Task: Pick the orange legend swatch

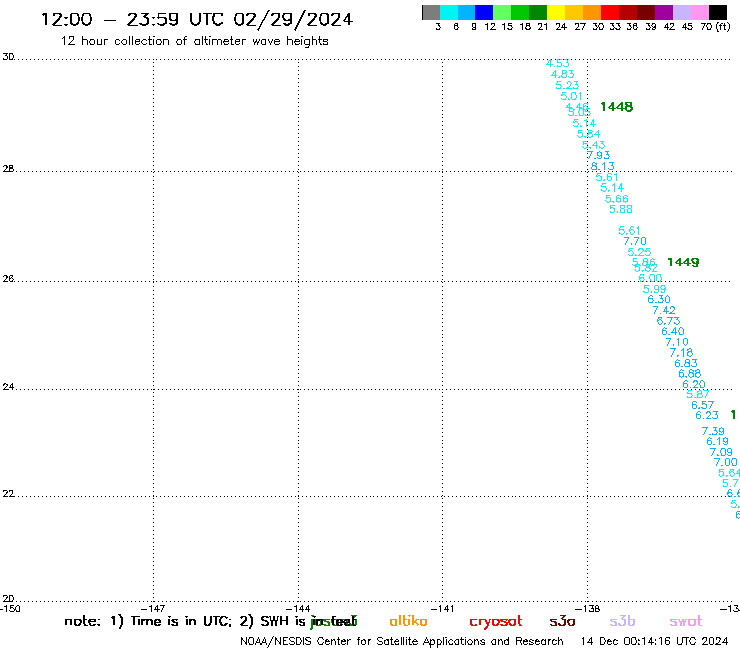Action: (592, 12)
